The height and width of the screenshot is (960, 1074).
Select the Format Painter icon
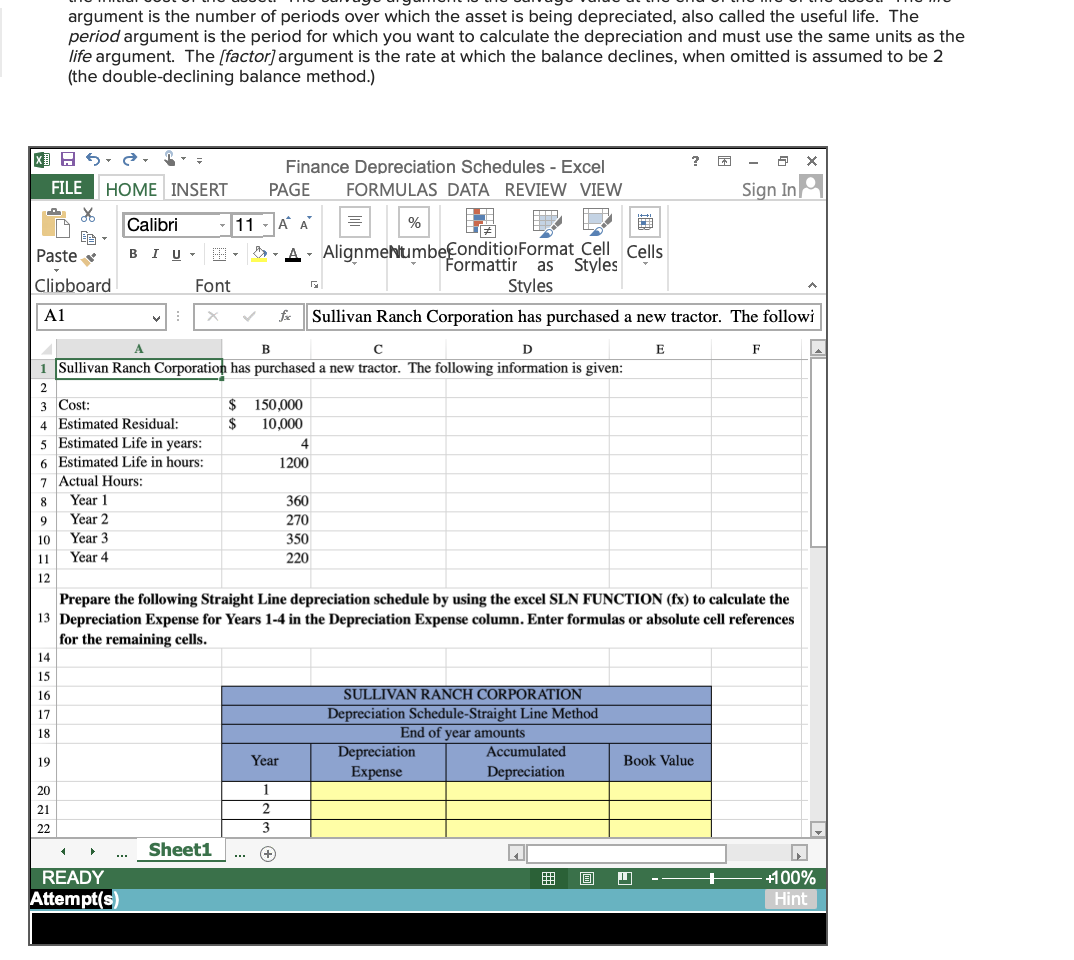click(88, 259)
